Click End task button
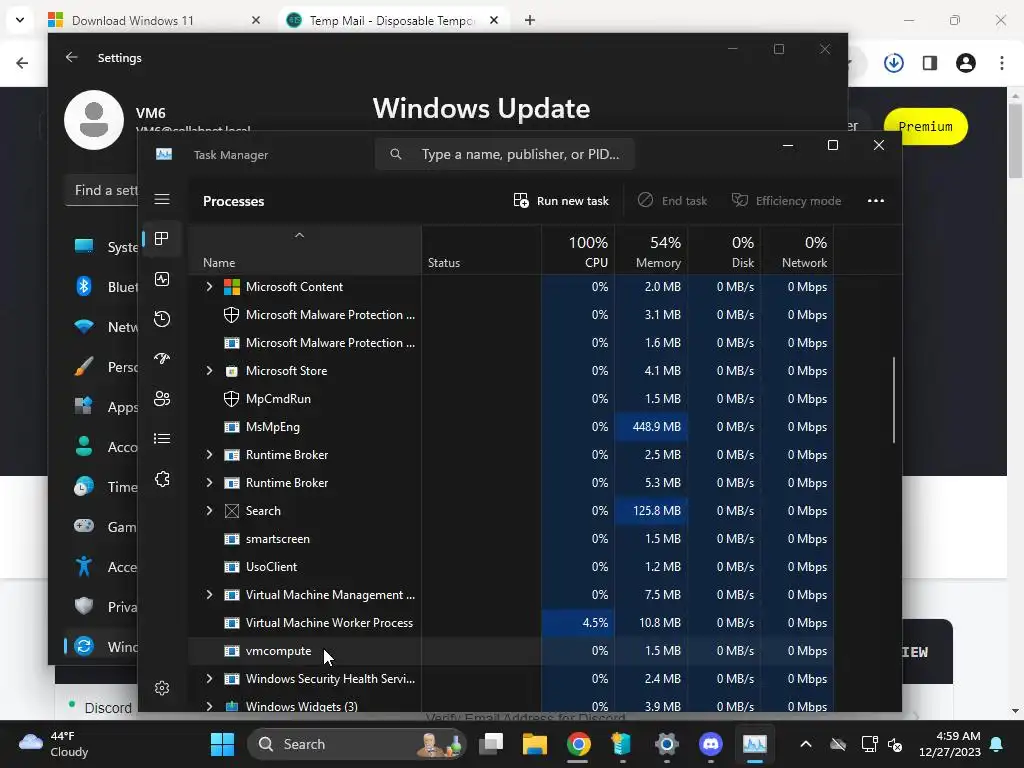 (673, 200)
